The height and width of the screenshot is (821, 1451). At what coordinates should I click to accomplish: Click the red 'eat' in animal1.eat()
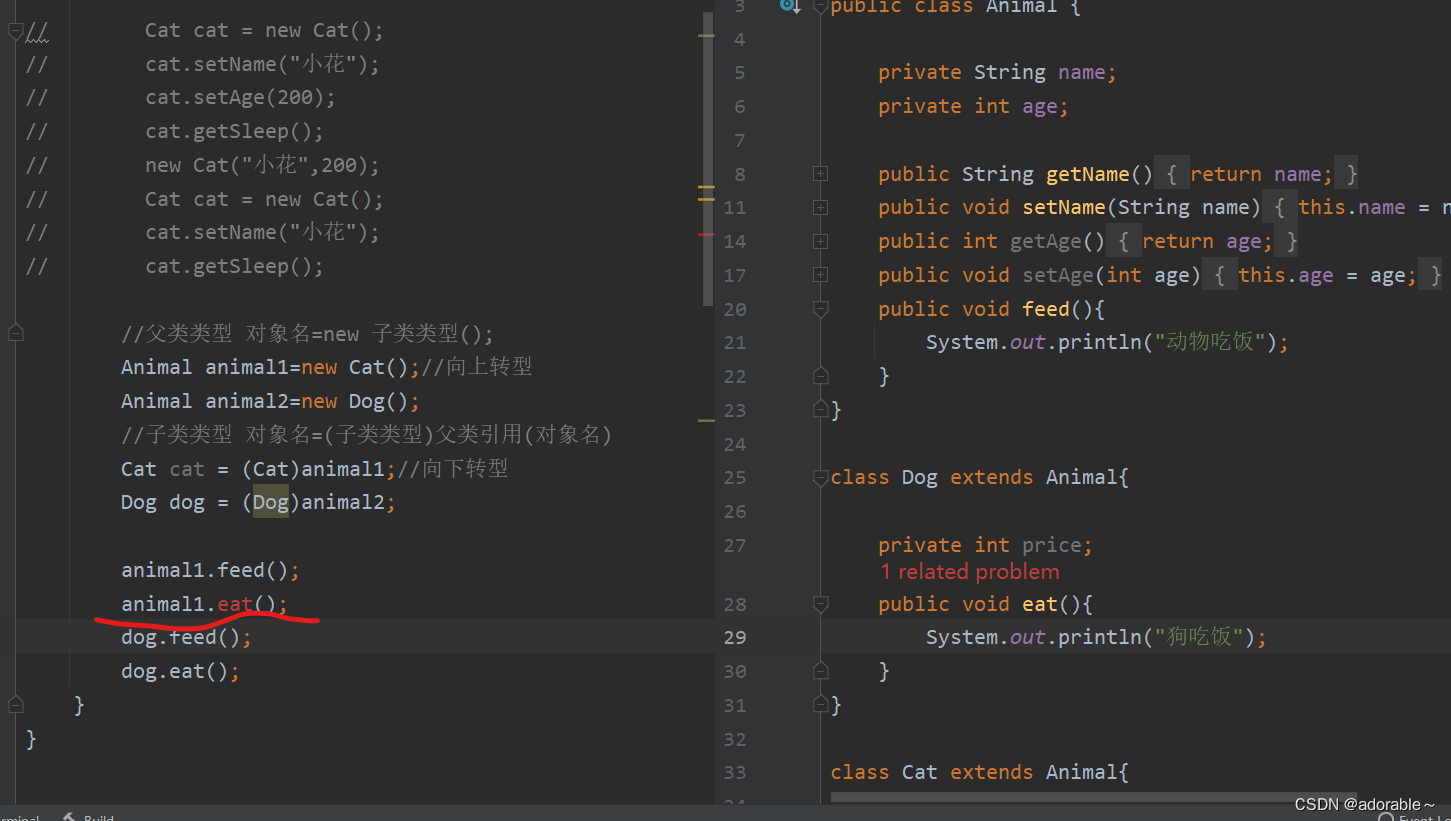tap(235, 604)
